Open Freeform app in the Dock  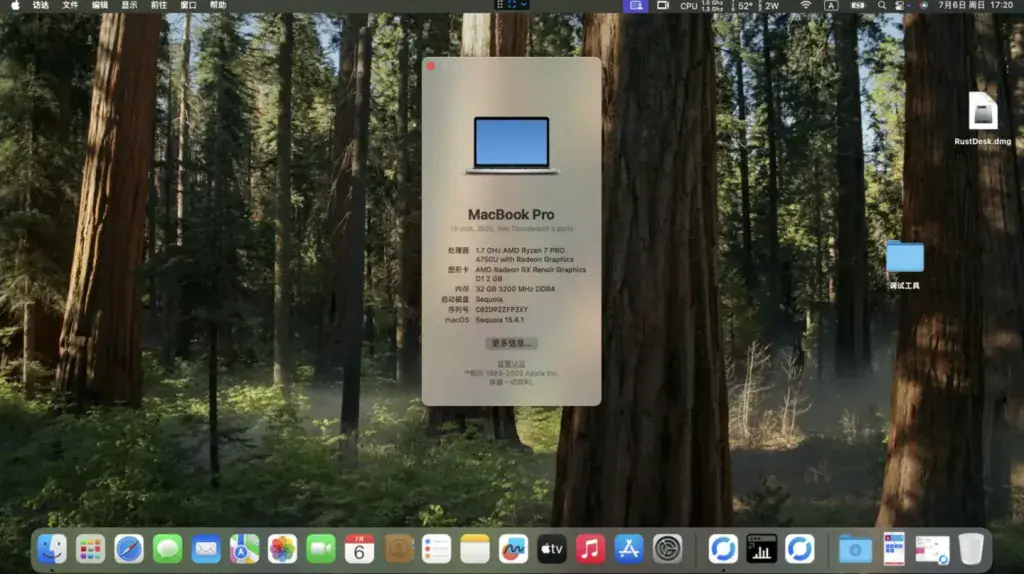point(513,549)
